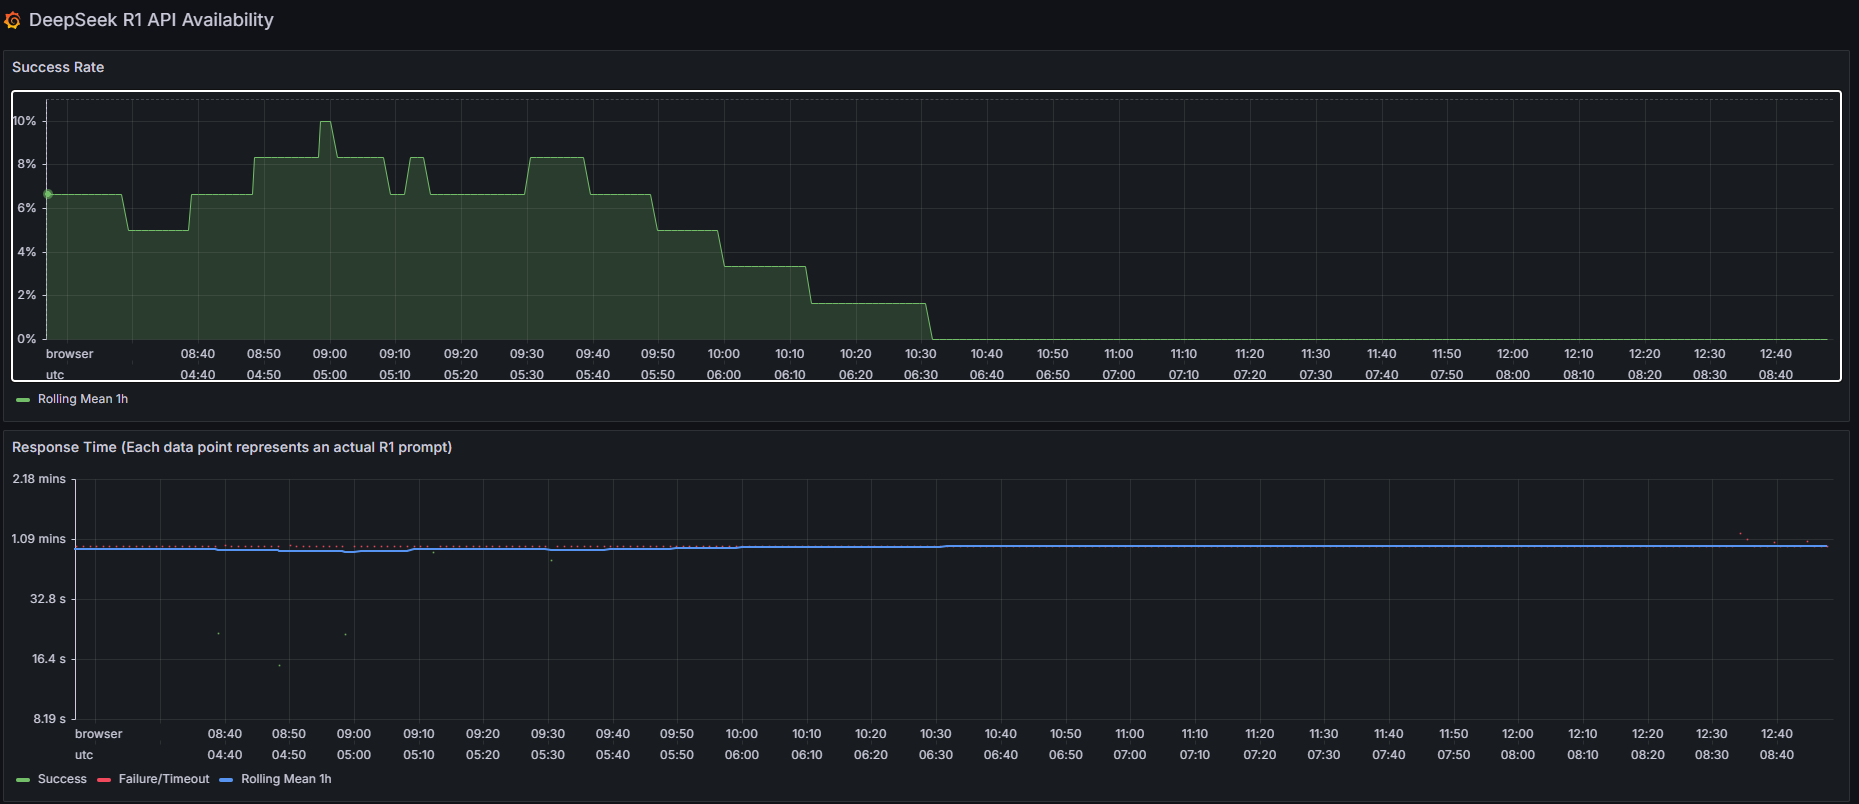The image size is (1859, 804).
Task: Click the 07:00 utc time label in the Response Time panel
Action: (x=1130, y=755)
